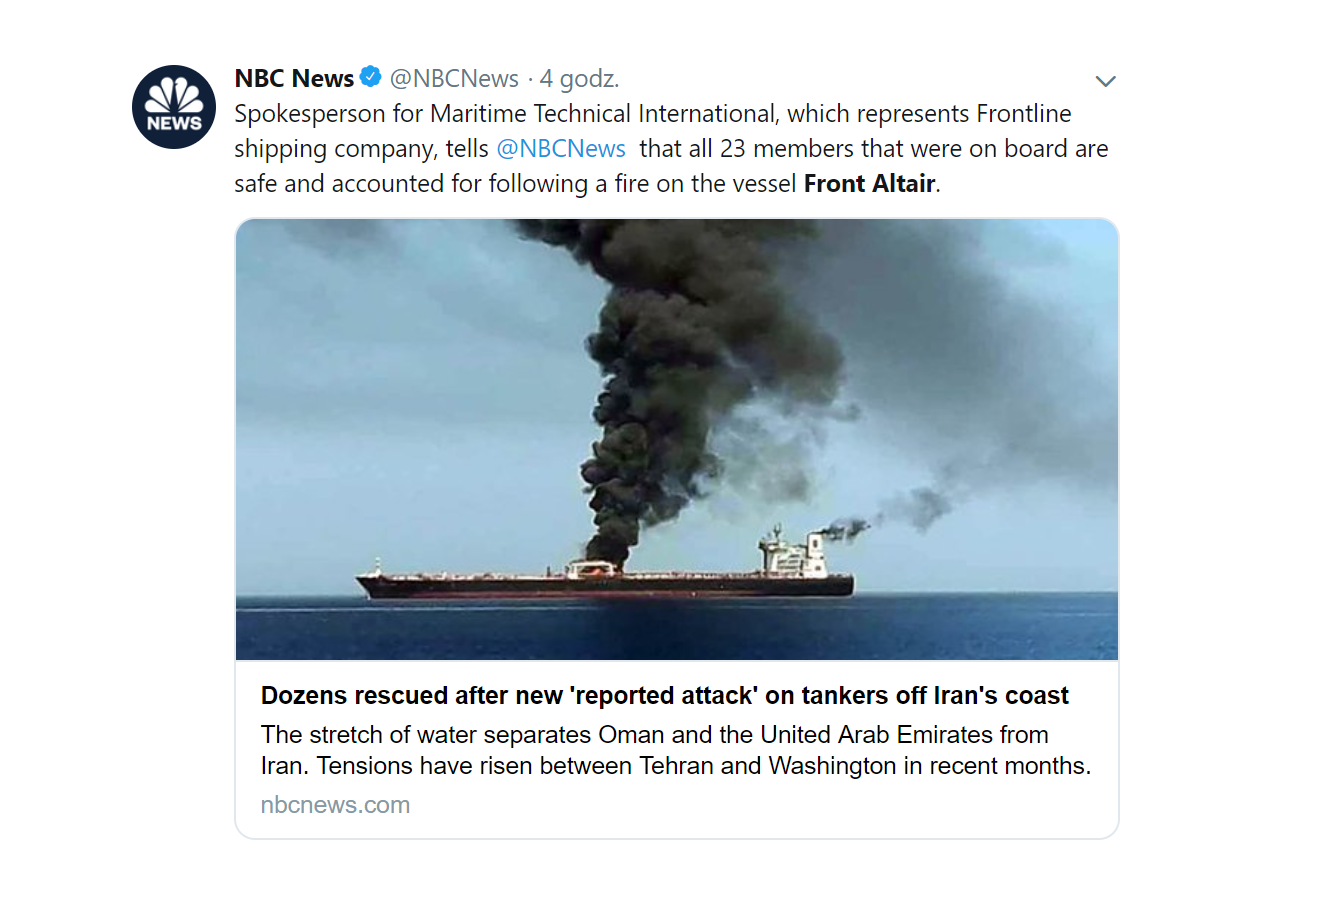
Task: Click the dark blue sea below the tanker
Action: tap(676, 630)
